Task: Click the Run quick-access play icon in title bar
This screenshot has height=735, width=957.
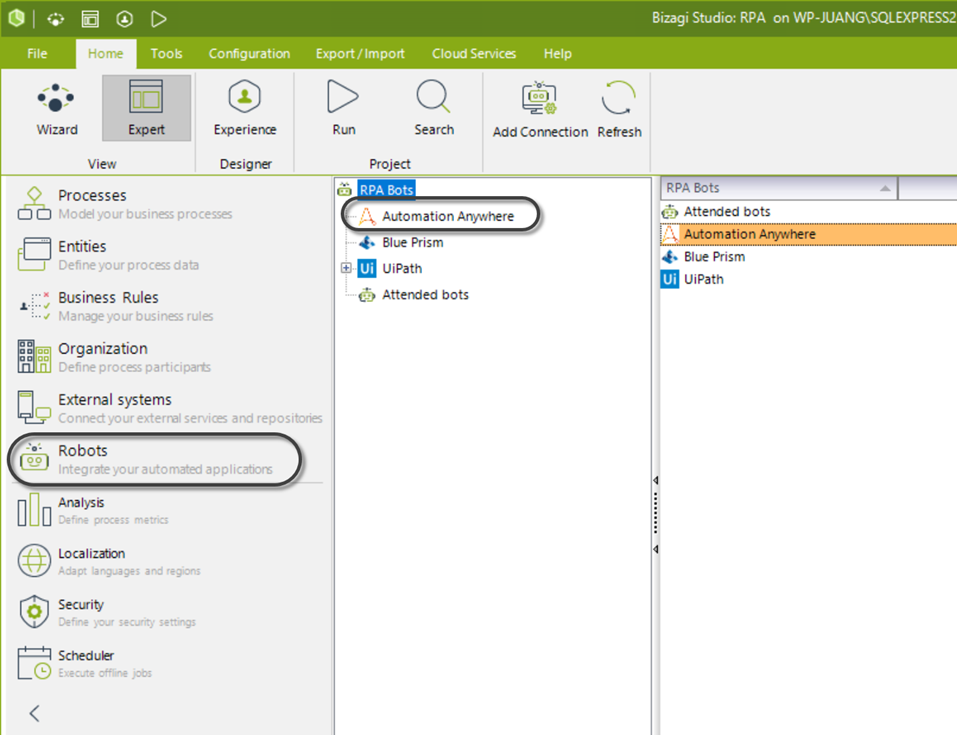Action: (159, 20)
